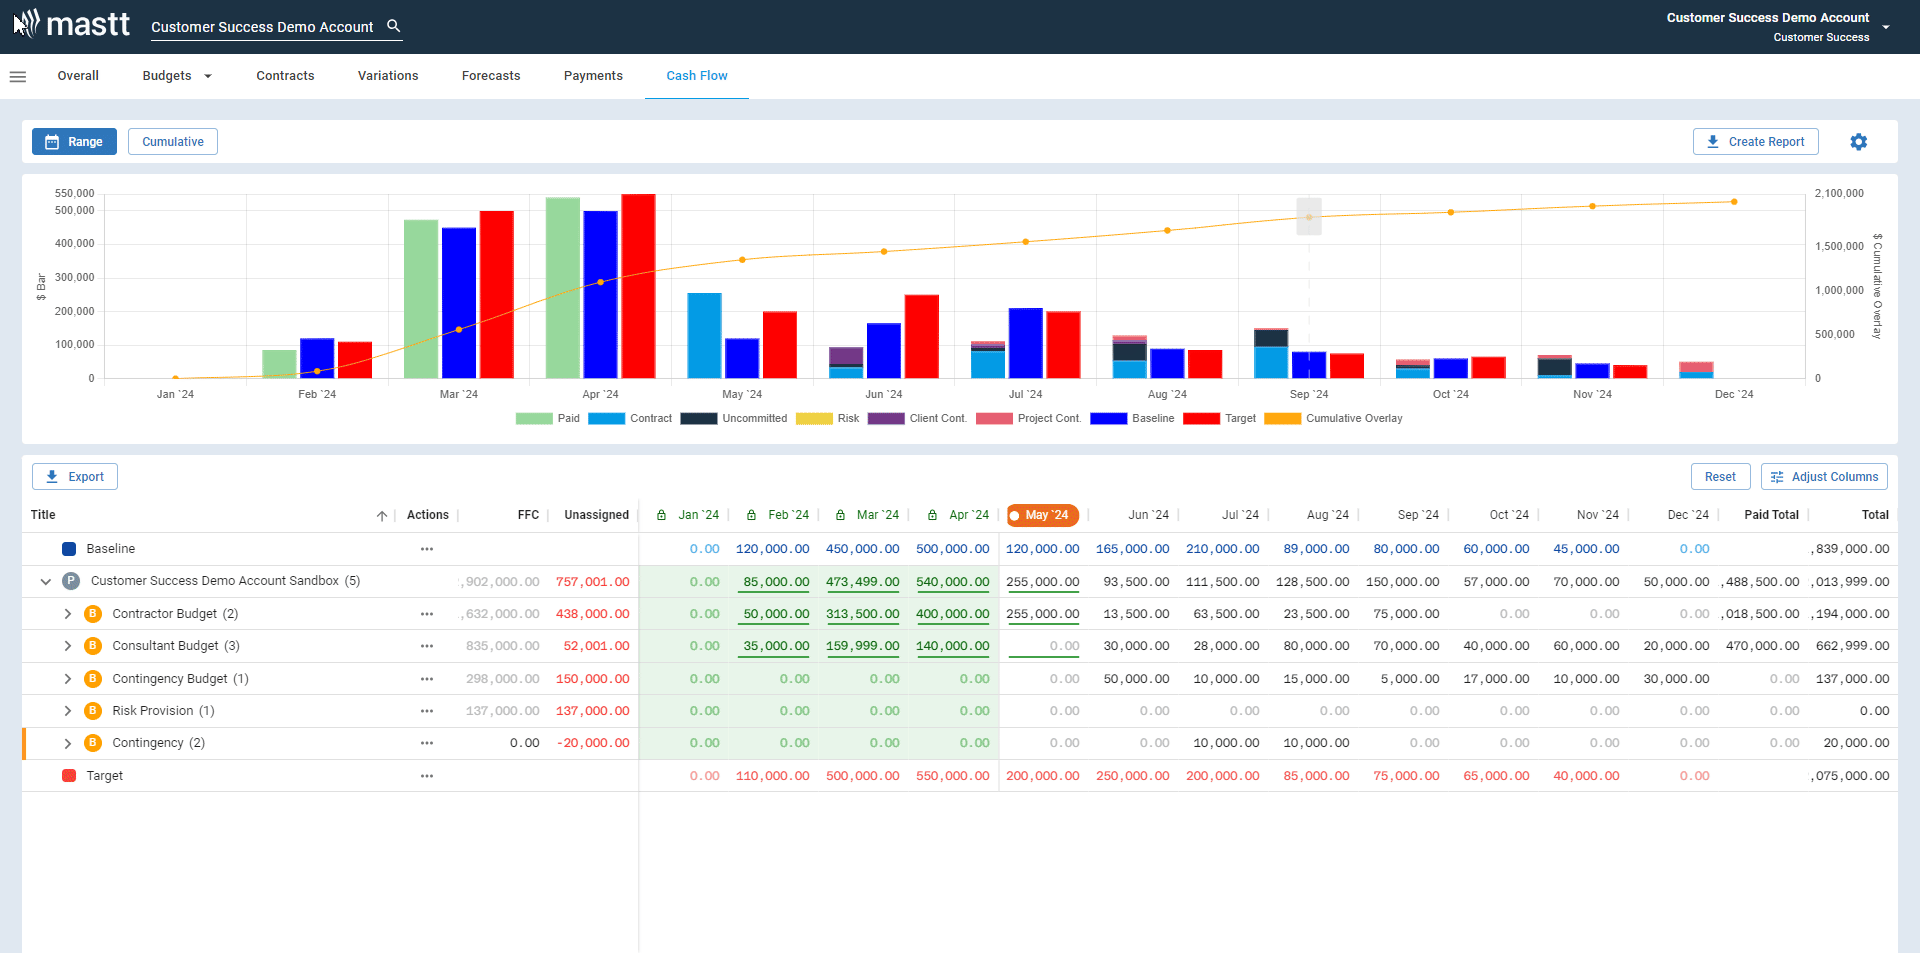Click the B badge on Contractor Budget row
The height and width of the screenshot is (953, 1920).
[93, 613]
